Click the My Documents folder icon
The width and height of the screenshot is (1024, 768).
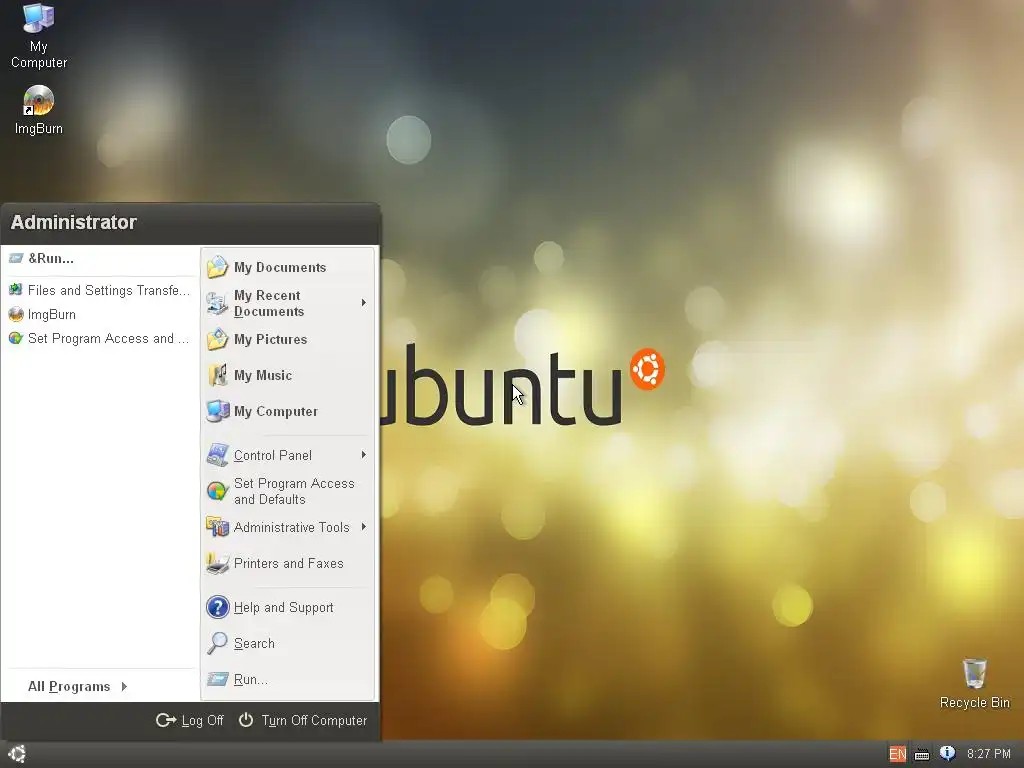217,266
